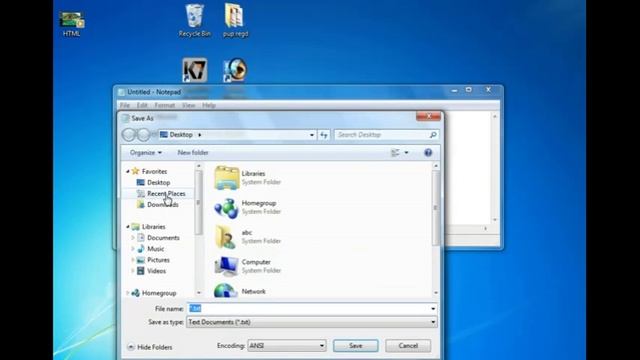The height and width of the screenshot is (360, 640).
Task: Select the Libraries folder icon in file list
Action: pyautogui.click(x=227, y=178)
